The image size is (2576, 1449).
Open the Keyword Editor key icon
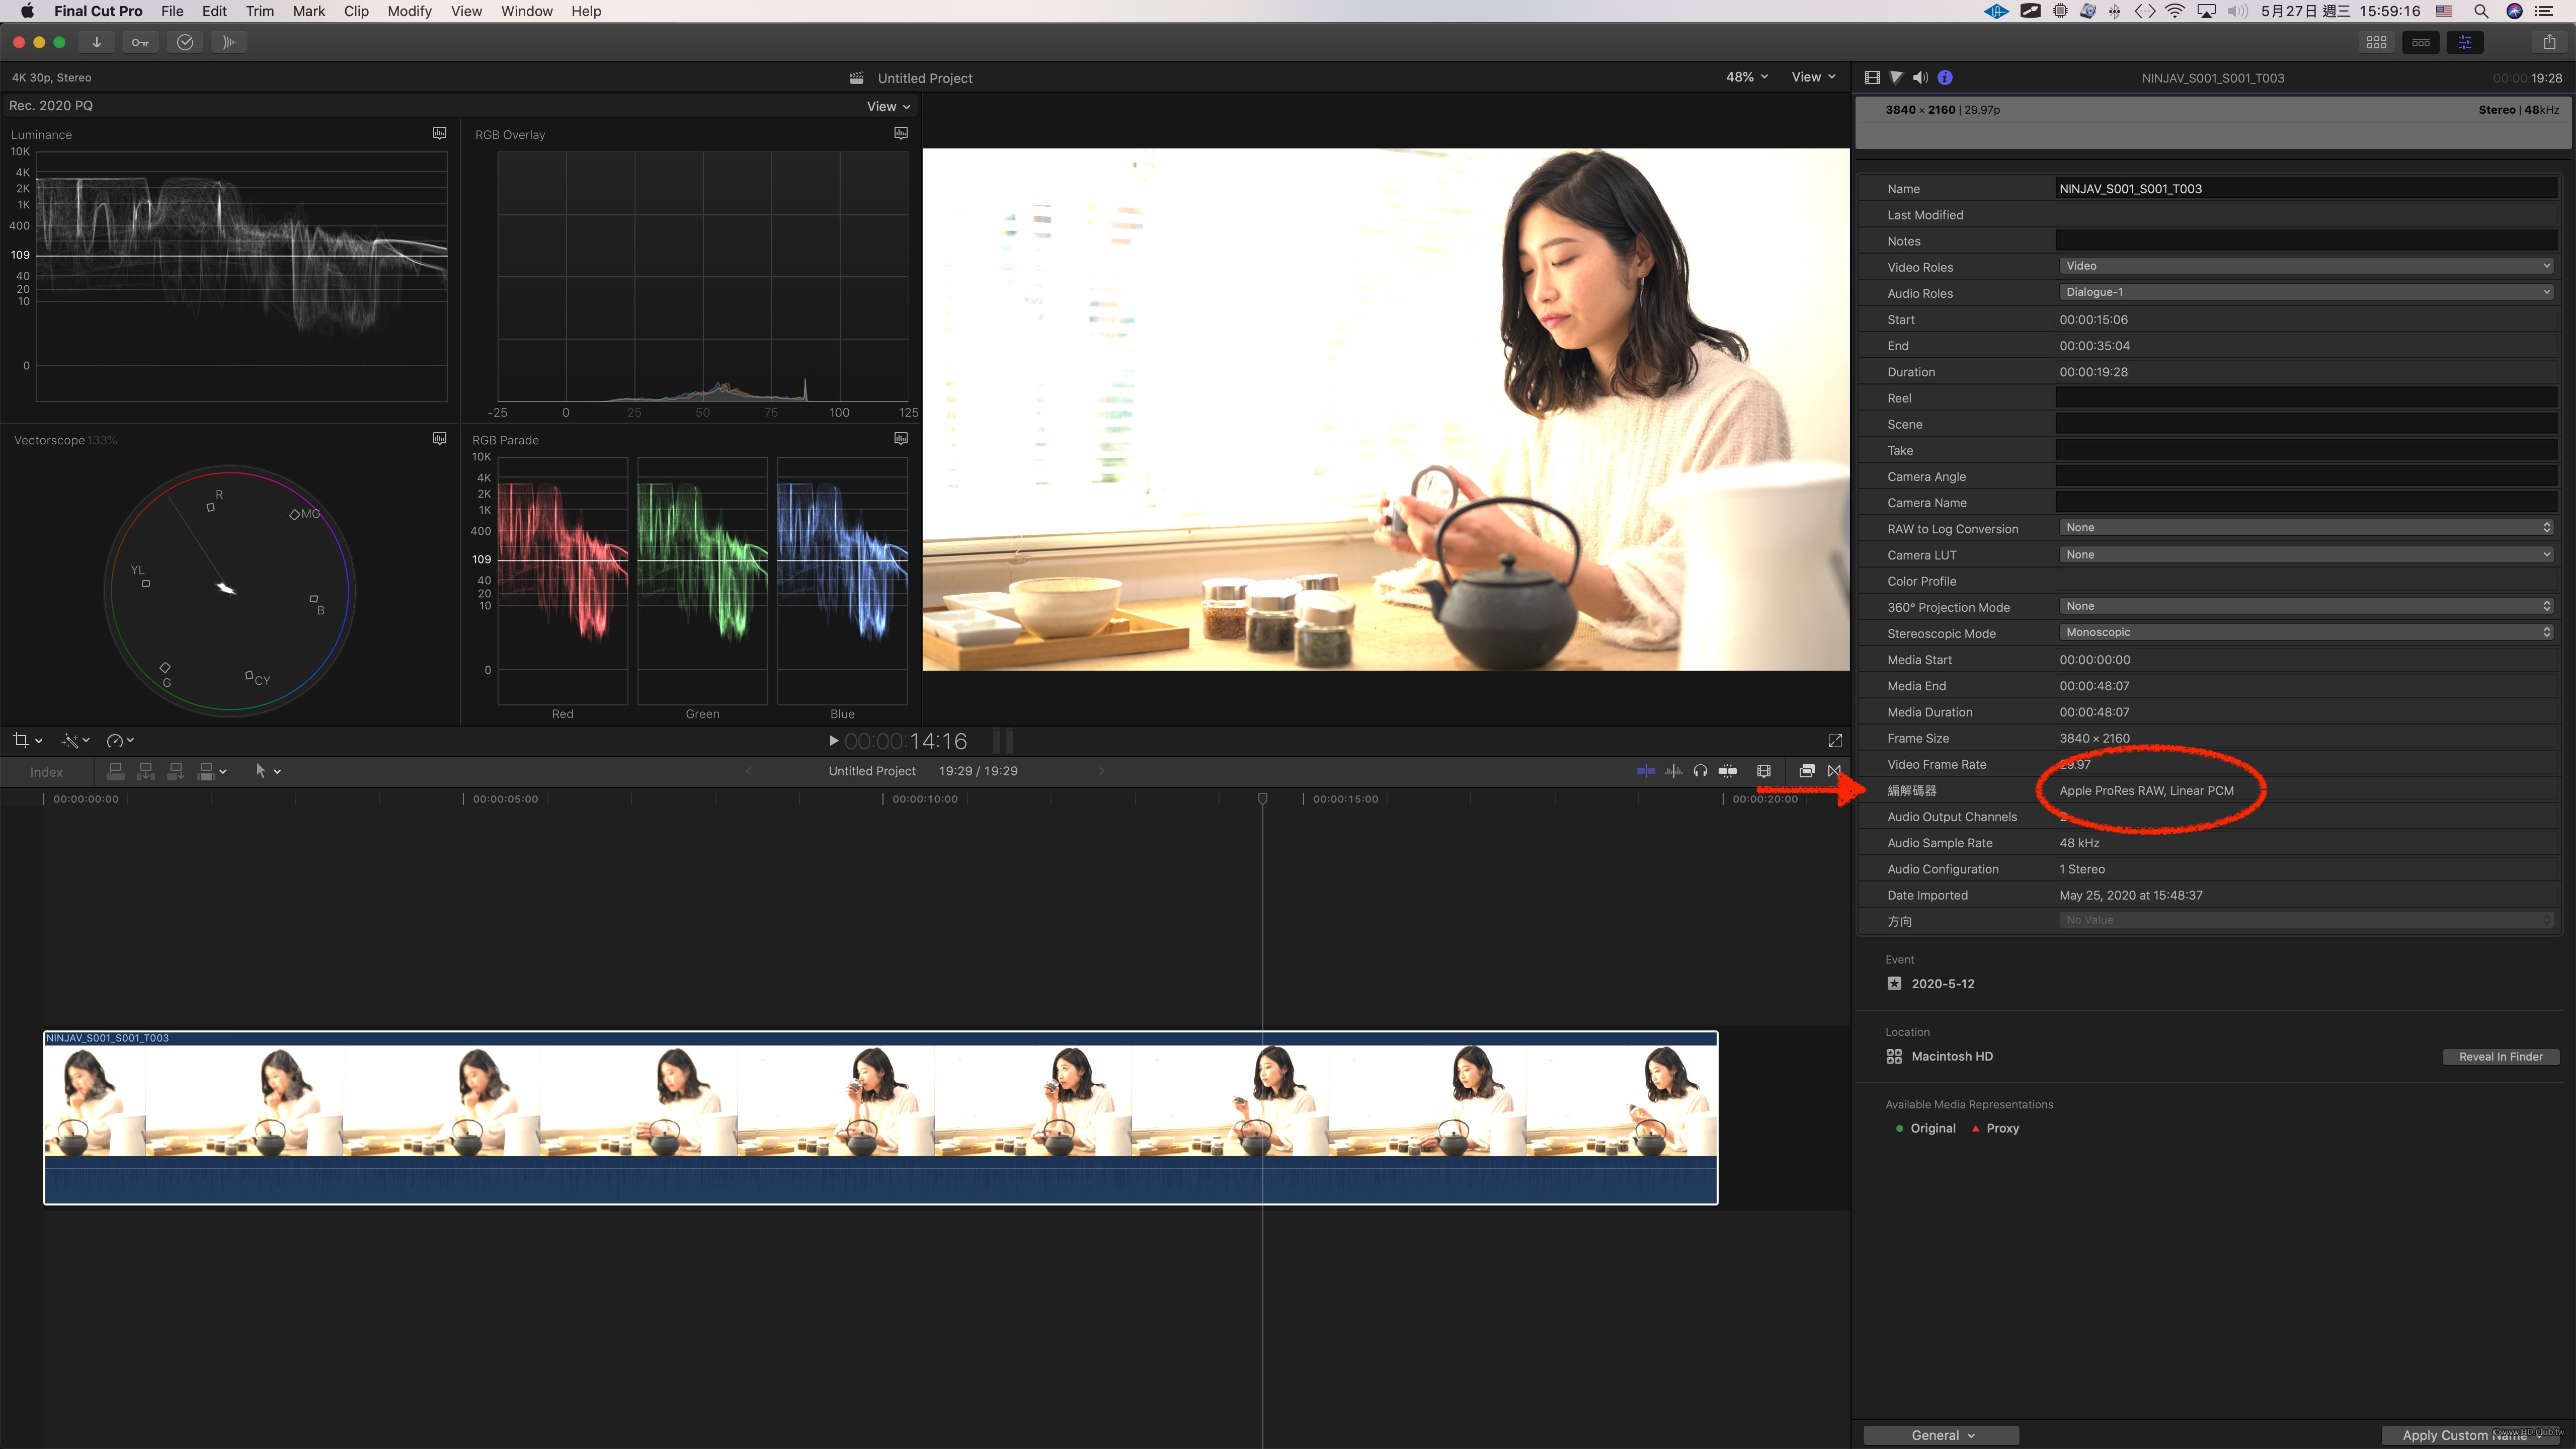pyautogui.click(x=140, y=42)
